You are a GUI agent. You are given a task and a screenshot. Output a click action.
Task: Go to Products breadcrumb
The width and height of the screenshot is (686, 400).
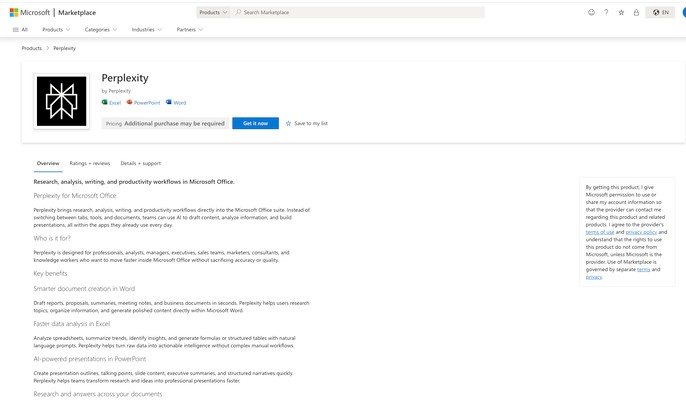coord(32,48)
